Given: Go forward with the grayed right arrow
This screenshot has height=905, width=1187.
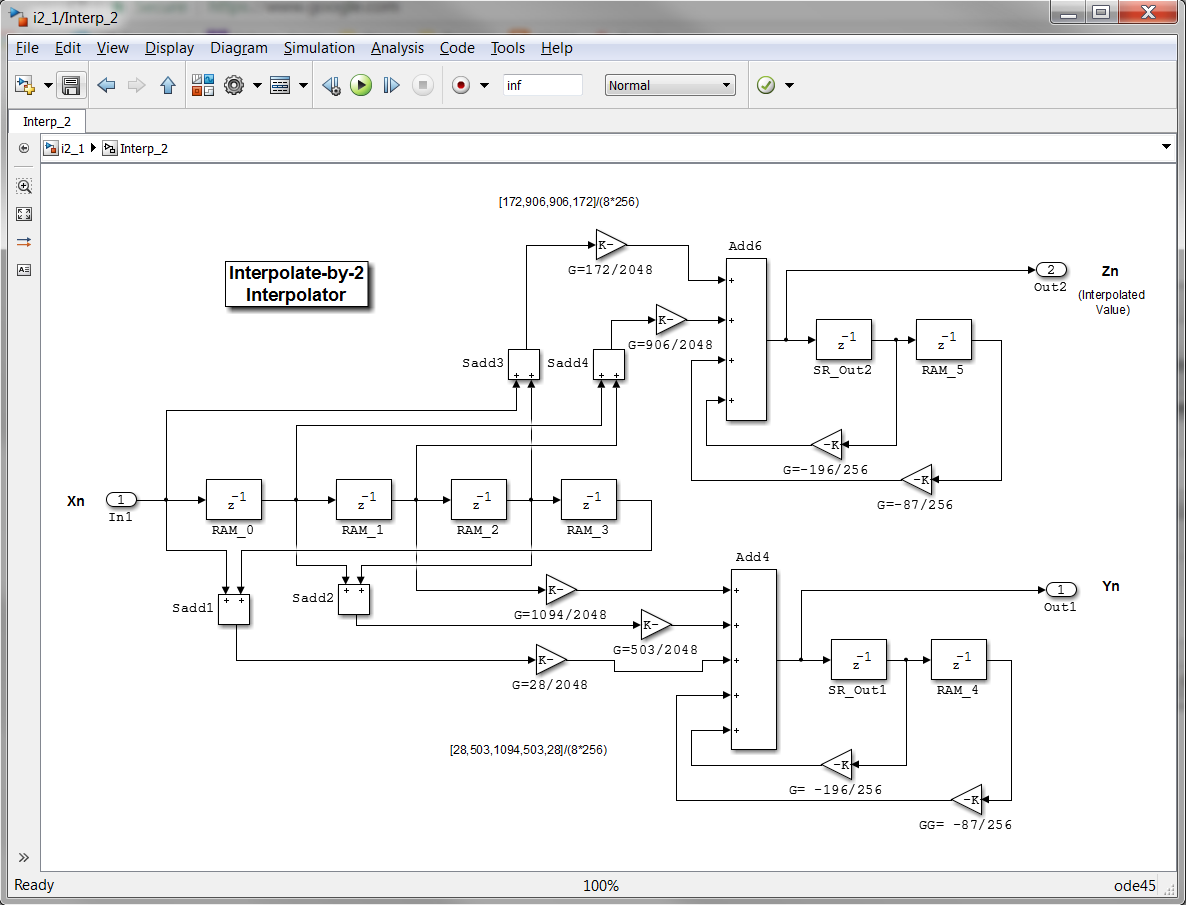Looking at the screenshot, I should click(136, 86).
